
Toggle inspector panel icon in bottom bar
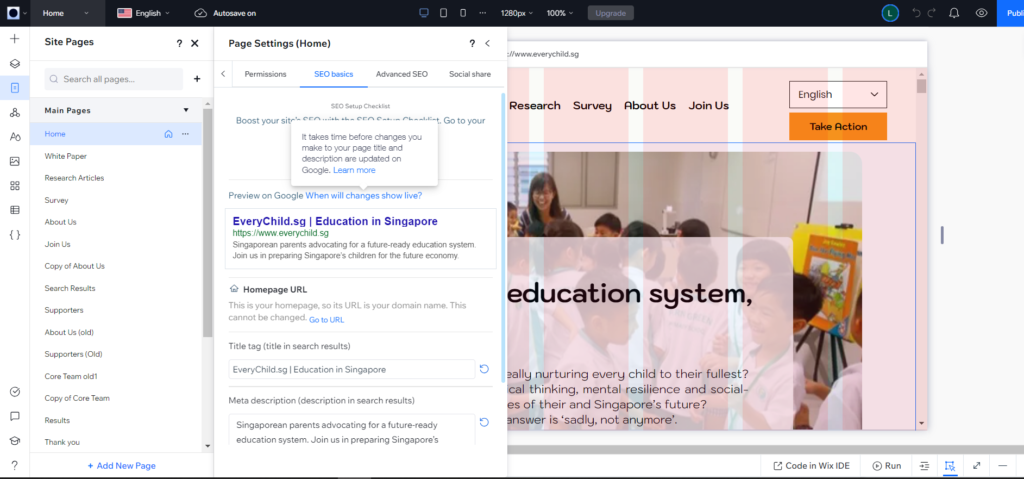(924, 466)
